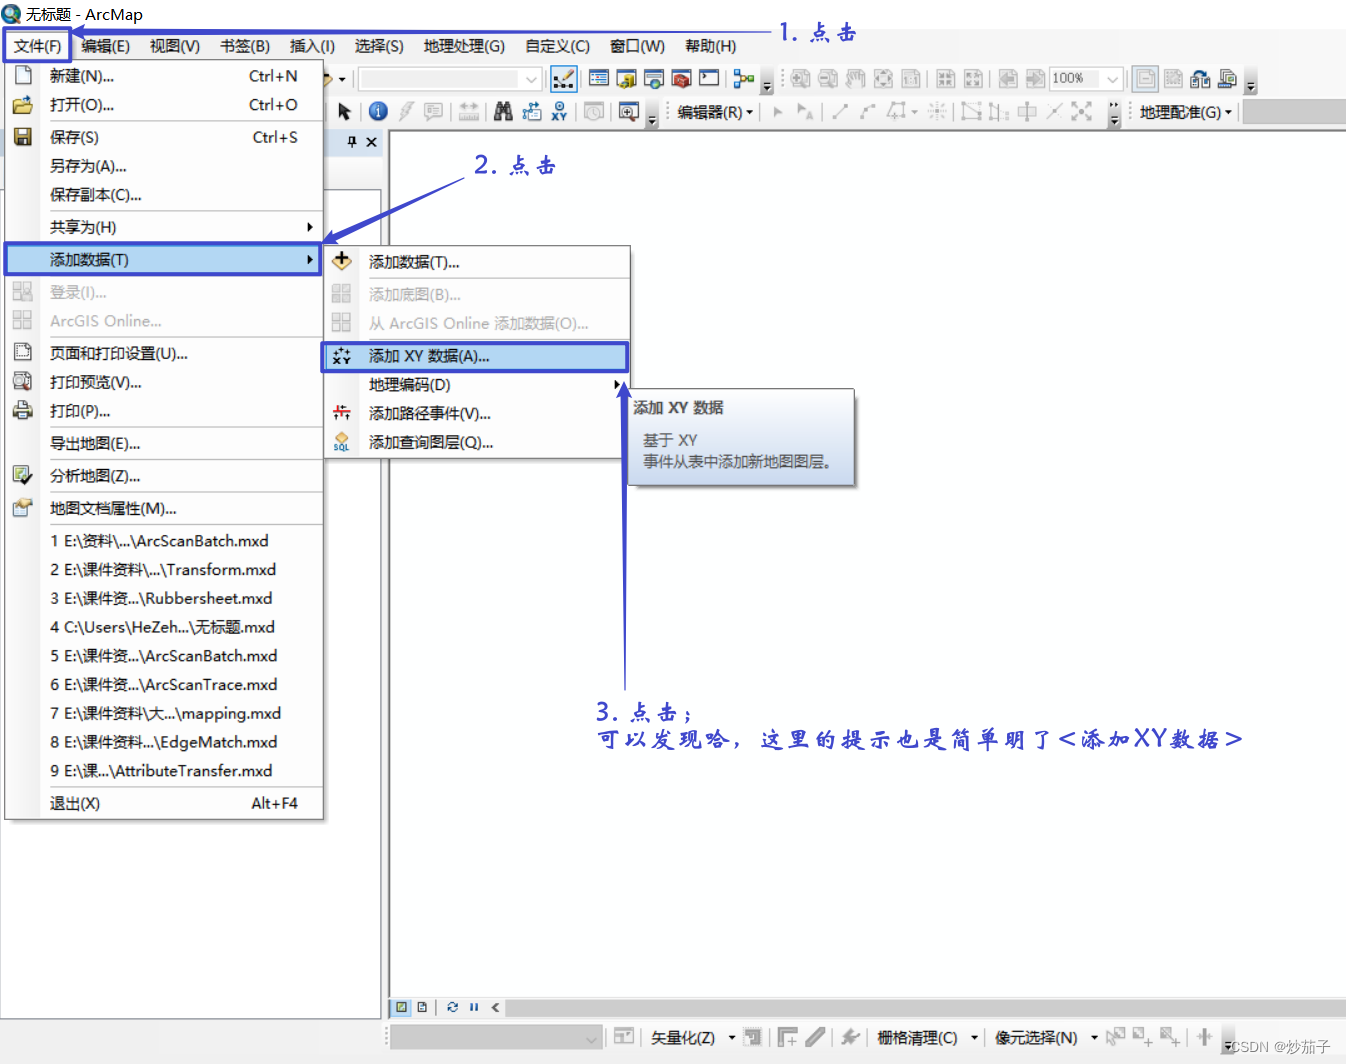The width and height of the screenshot is (1346, 1064).
Task: Open the Bookmarks (书签) menu
Action: (245, 46)
